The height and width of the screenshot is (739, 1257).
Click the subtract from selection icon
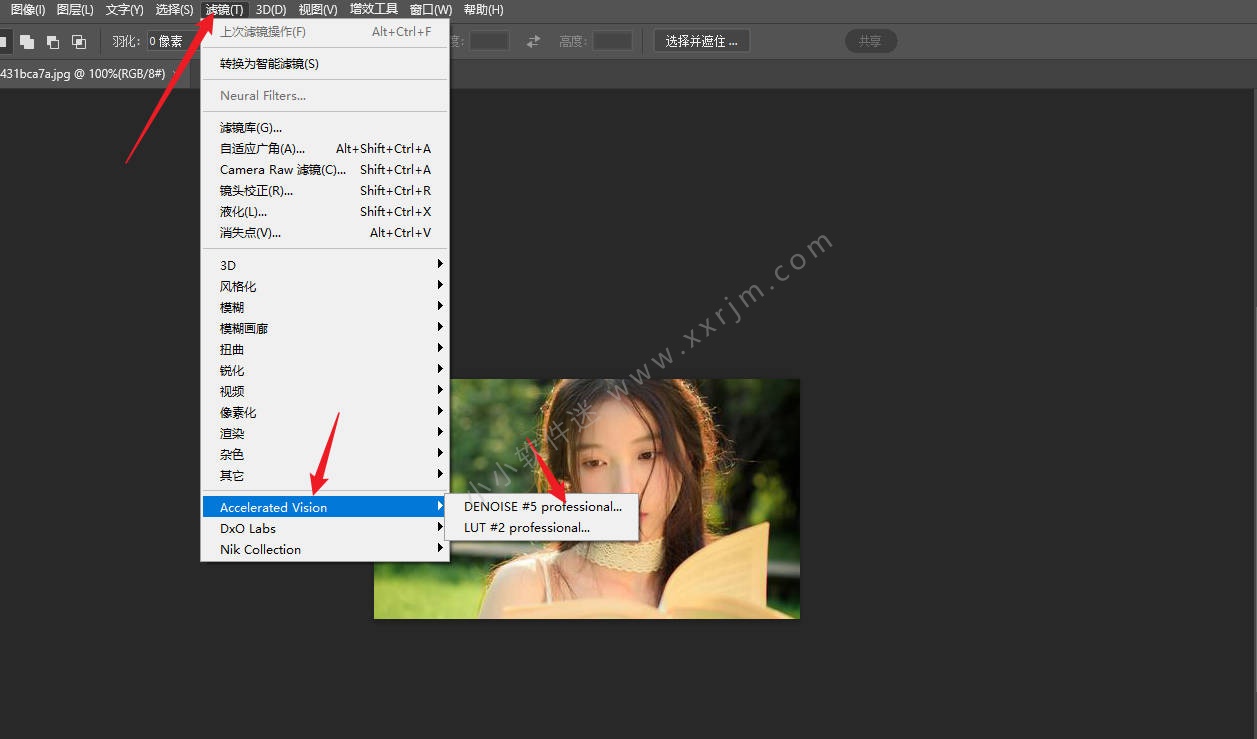pos(53,41)
